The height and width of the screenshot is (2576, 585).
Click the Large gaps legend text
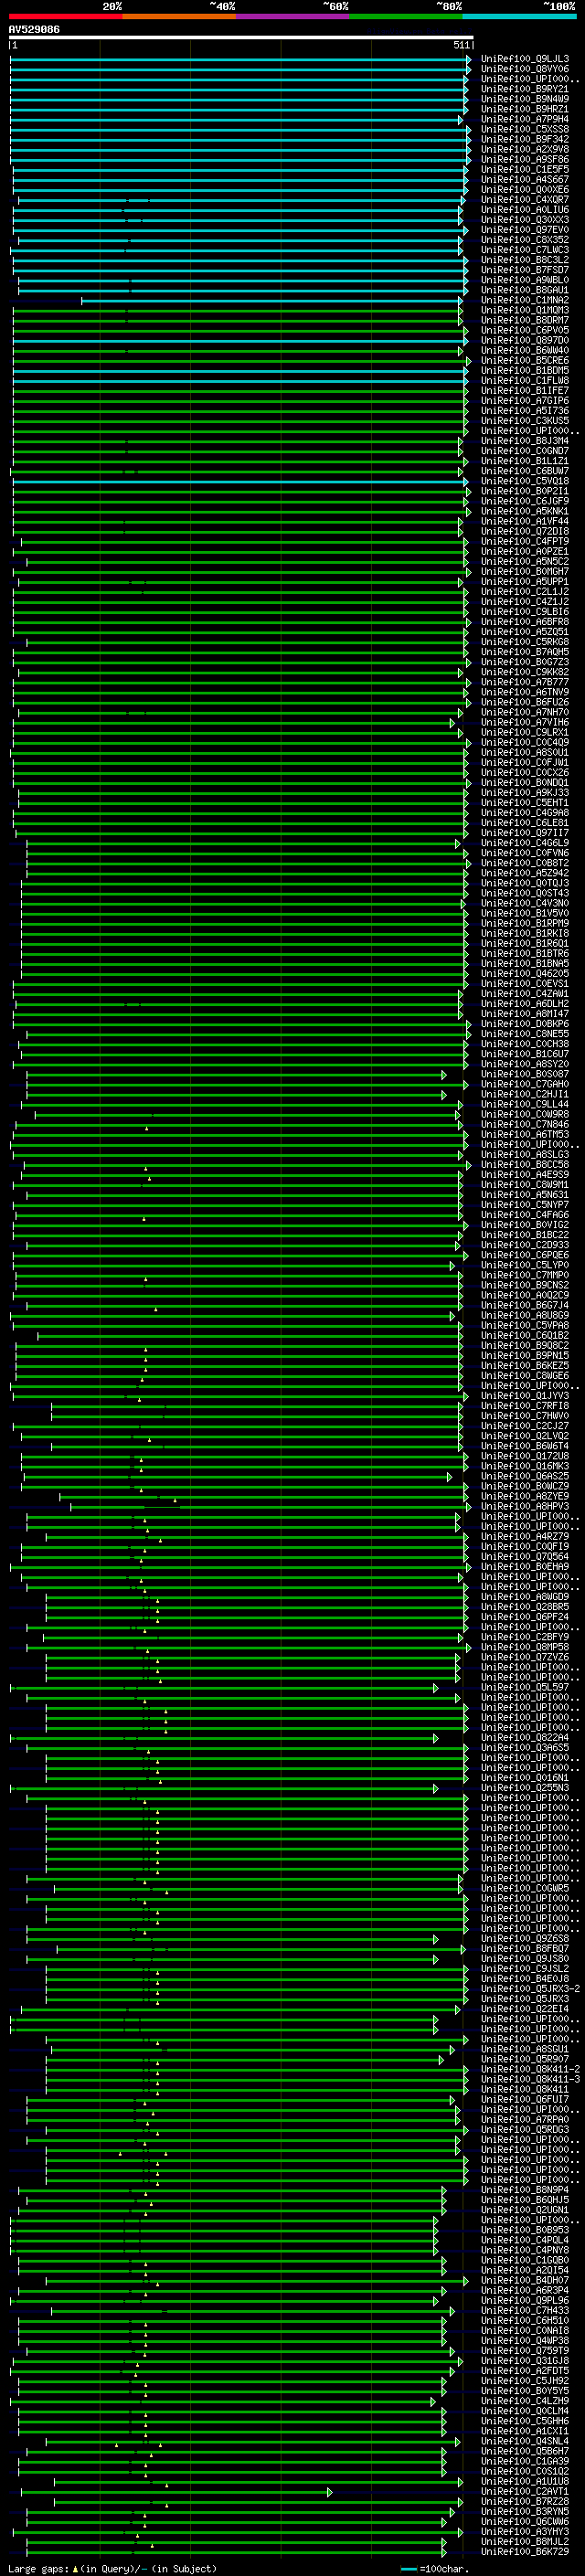[112, 2569]
